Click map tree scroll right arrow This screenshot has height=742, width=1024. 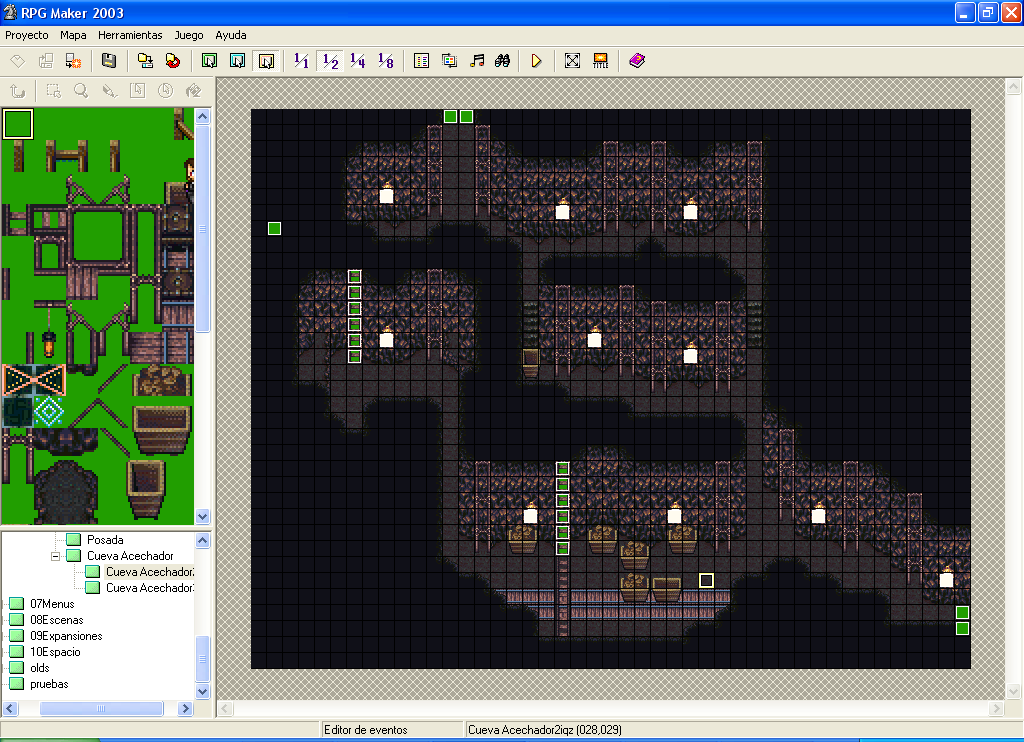[185, 709]
